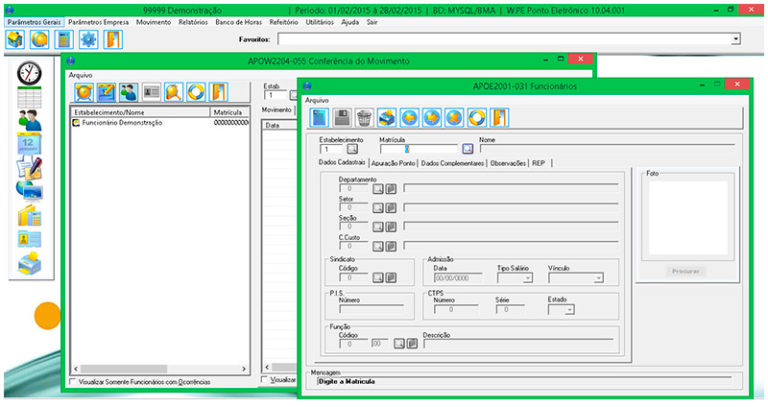The image size is (768, 407).
Task: Click the exit door icon in Funcionários toolbar
Action: pos(498,118)
